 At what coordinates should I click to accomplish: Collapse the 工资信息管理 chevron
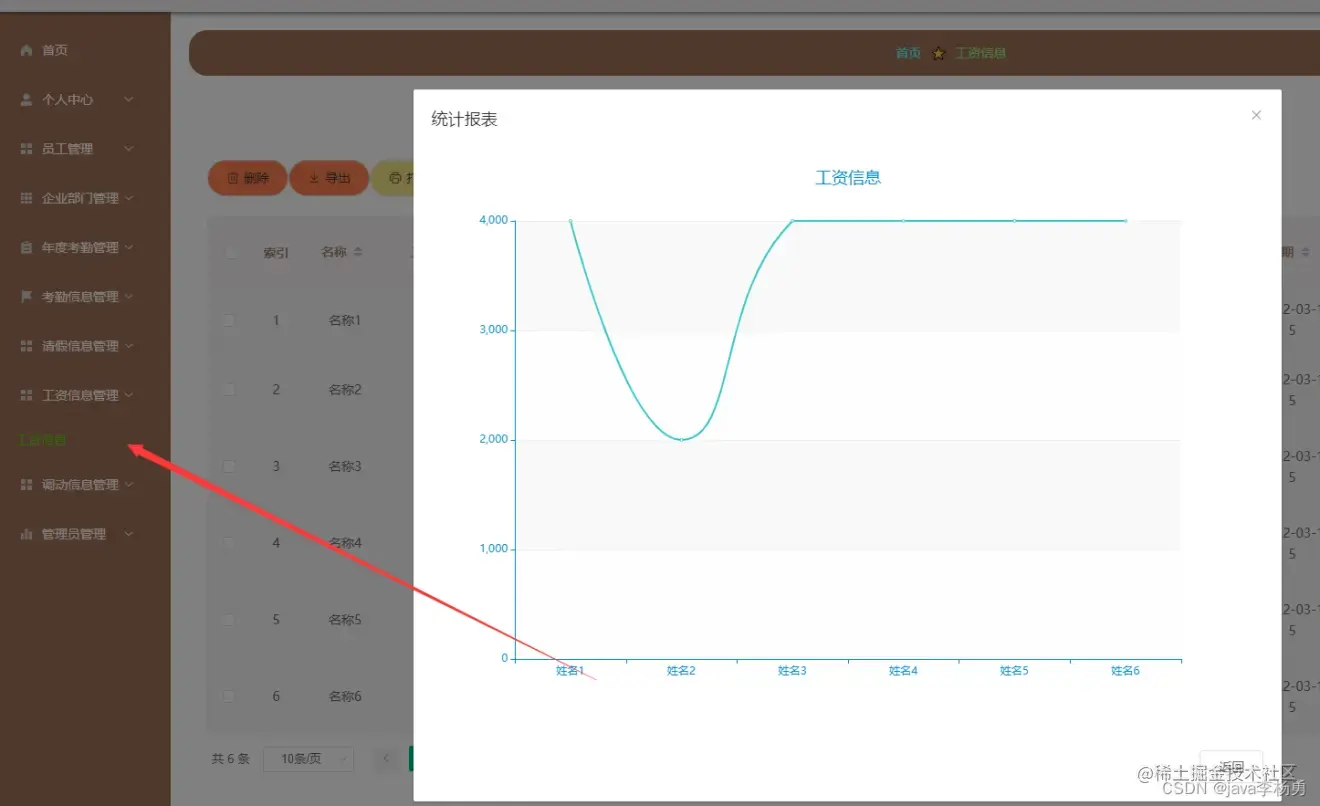click(x=128, y=395)
